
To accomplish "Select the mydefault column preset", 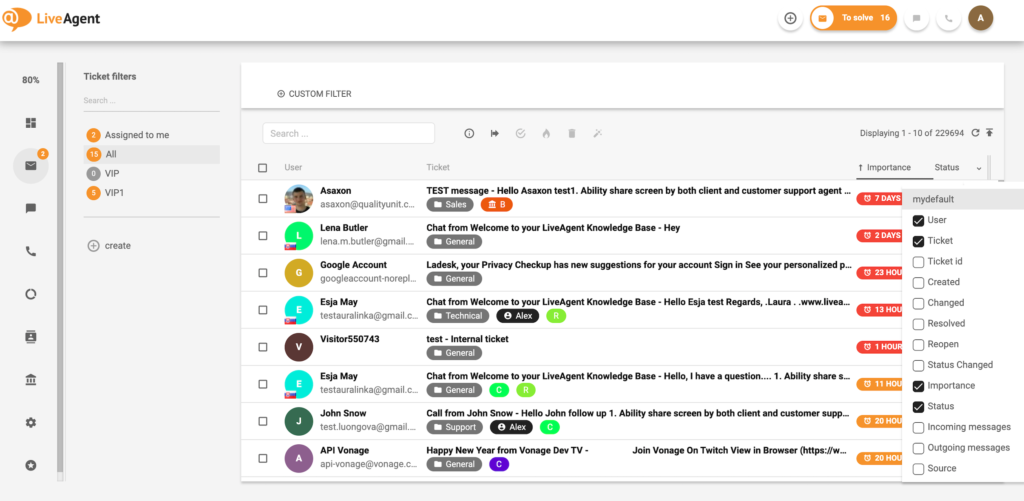I will 963,199.
